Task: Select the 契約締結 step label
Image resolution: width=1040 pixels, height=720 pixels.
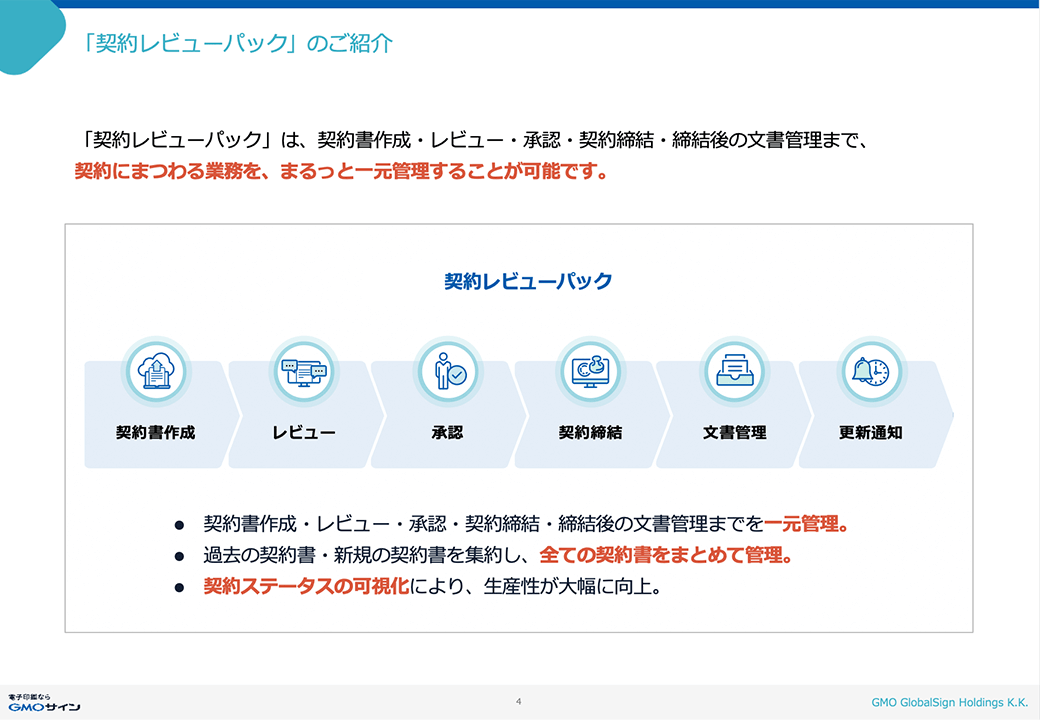Action: (590, 432)
